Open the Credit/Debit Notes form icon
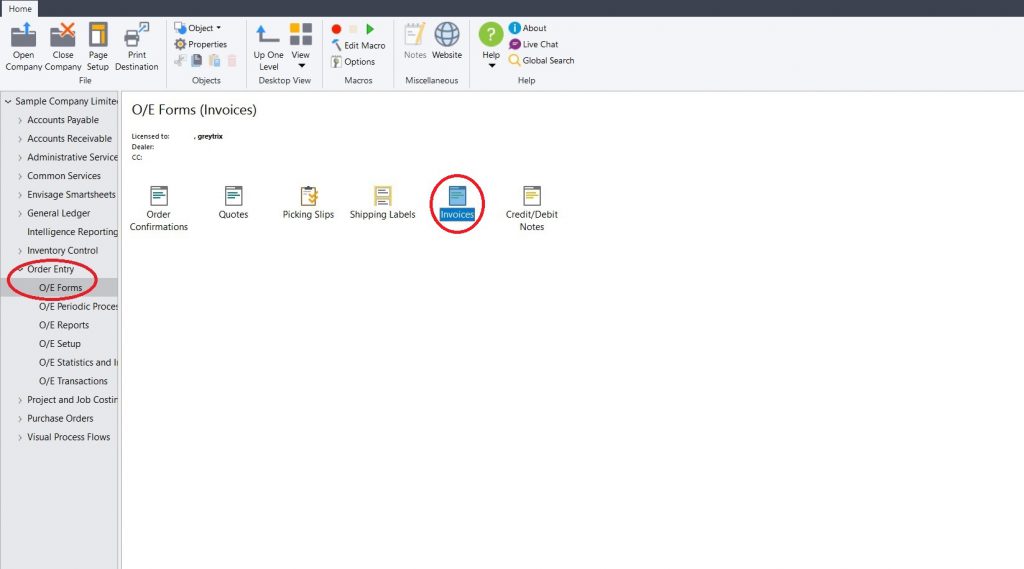Image resolution: width=1024 pixels, height=569 pixels. pos(532,208)
